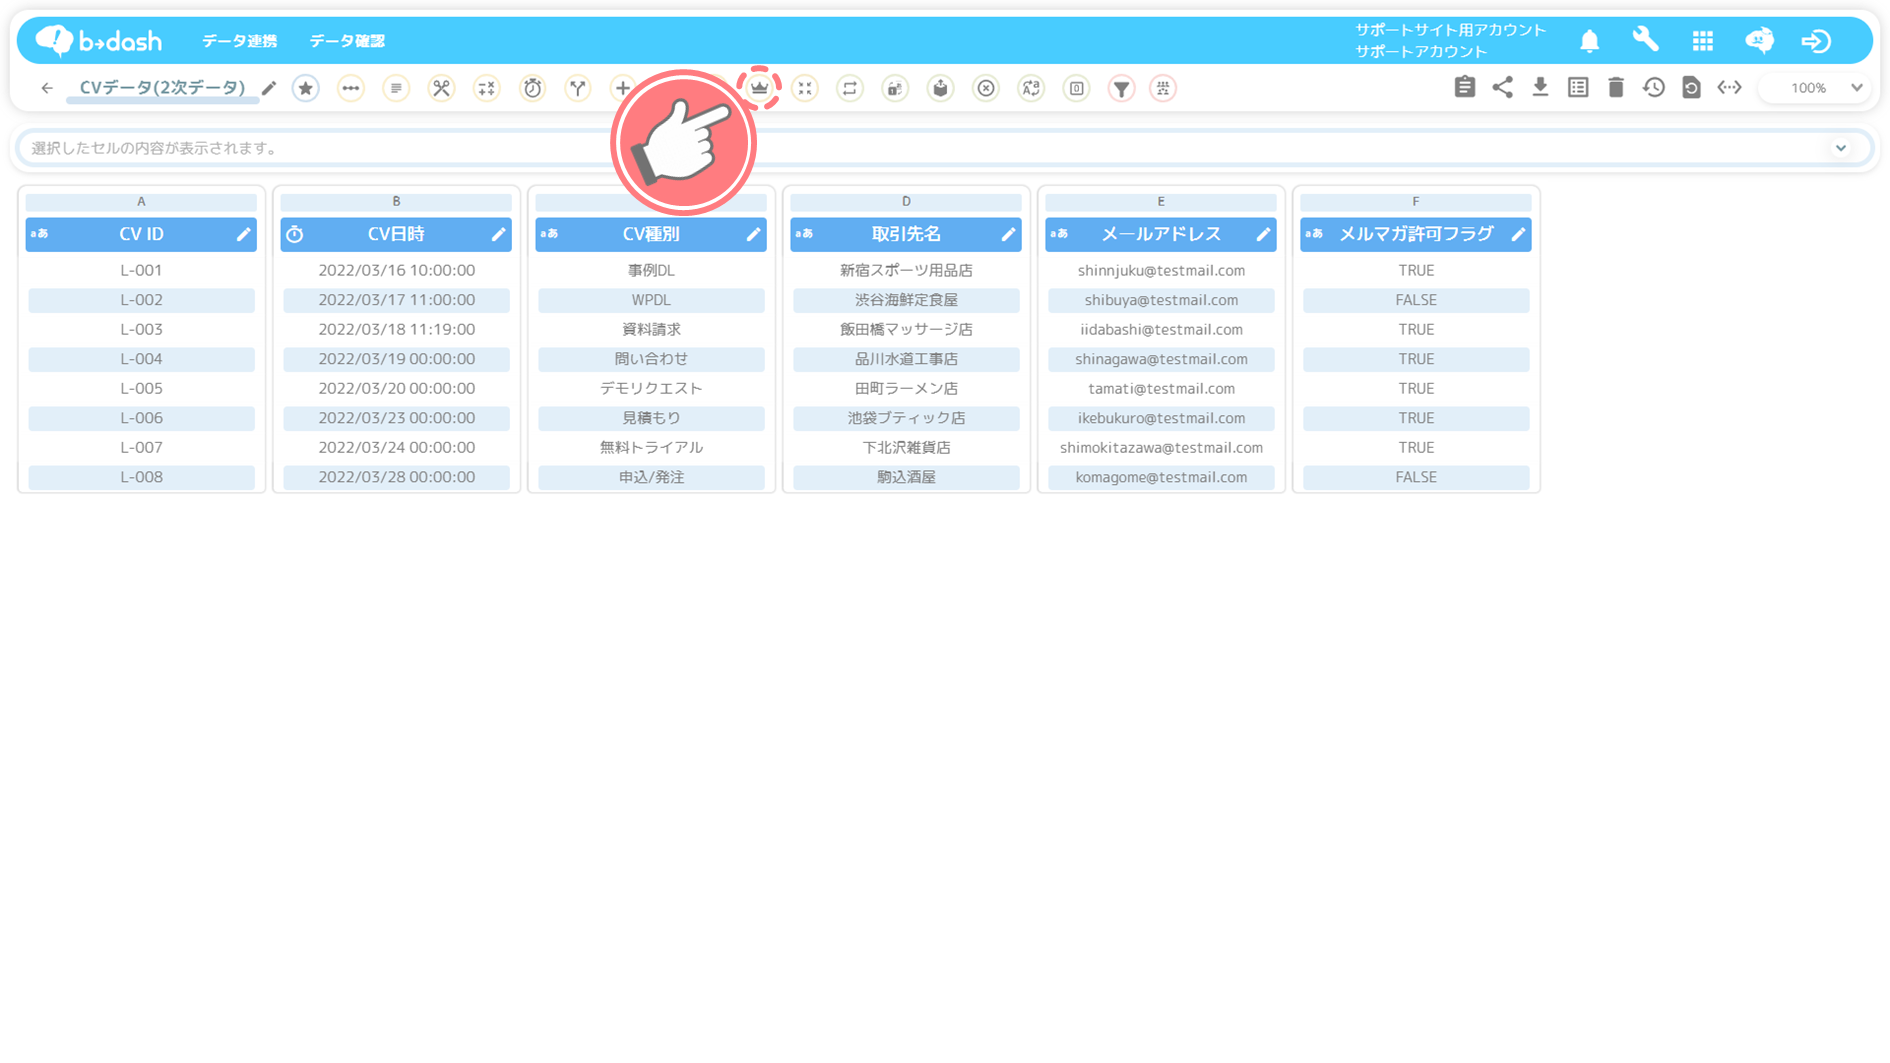Click the stopwatch date processing icon
Viewport: 1890px width, 1063px height.
click(533, 88)
